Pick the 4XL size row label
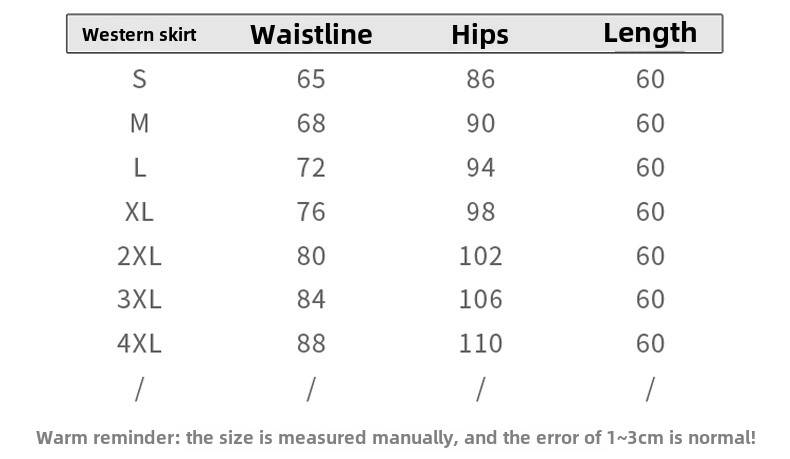 (x=139, y=343)
